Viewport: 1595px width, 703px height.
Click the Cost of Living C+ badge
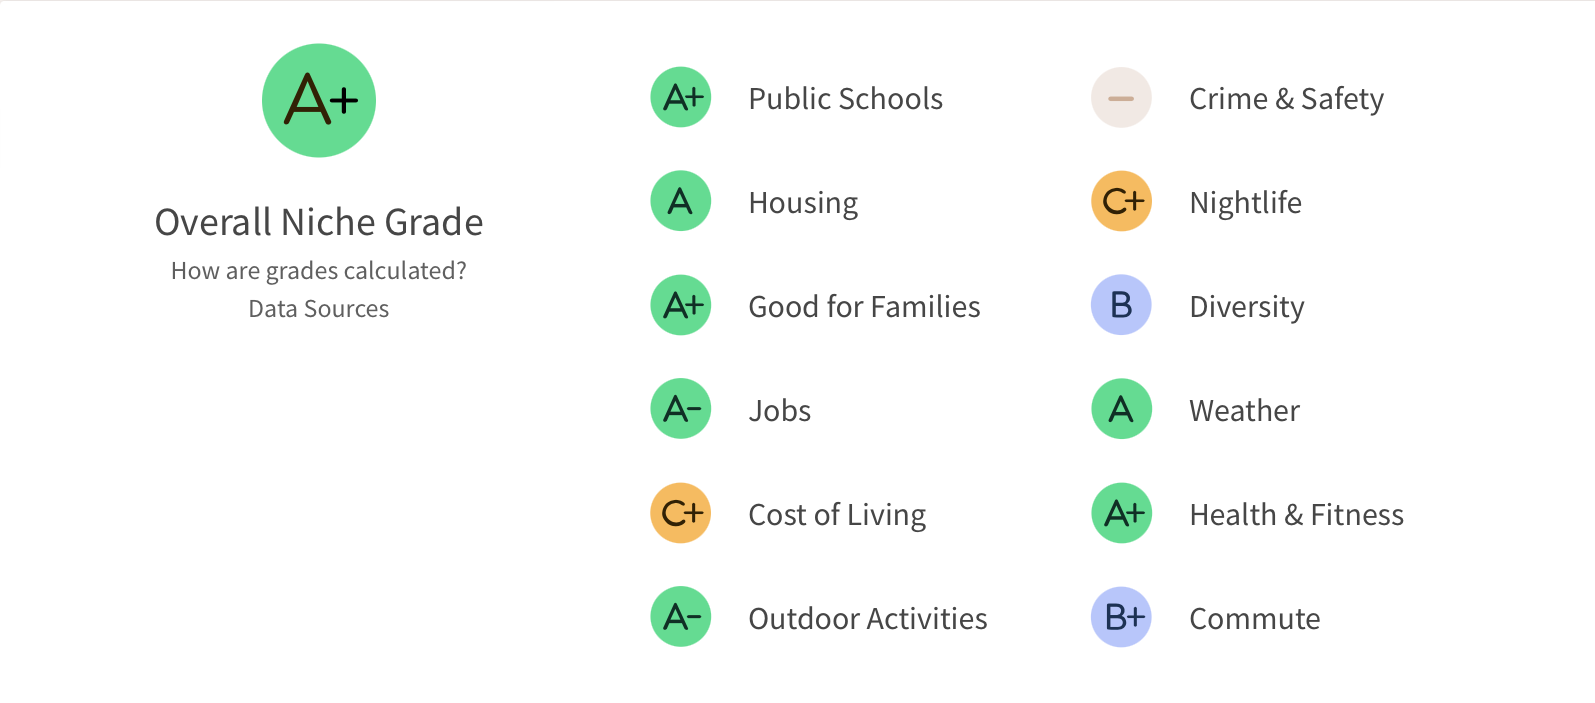pos(681,513)
